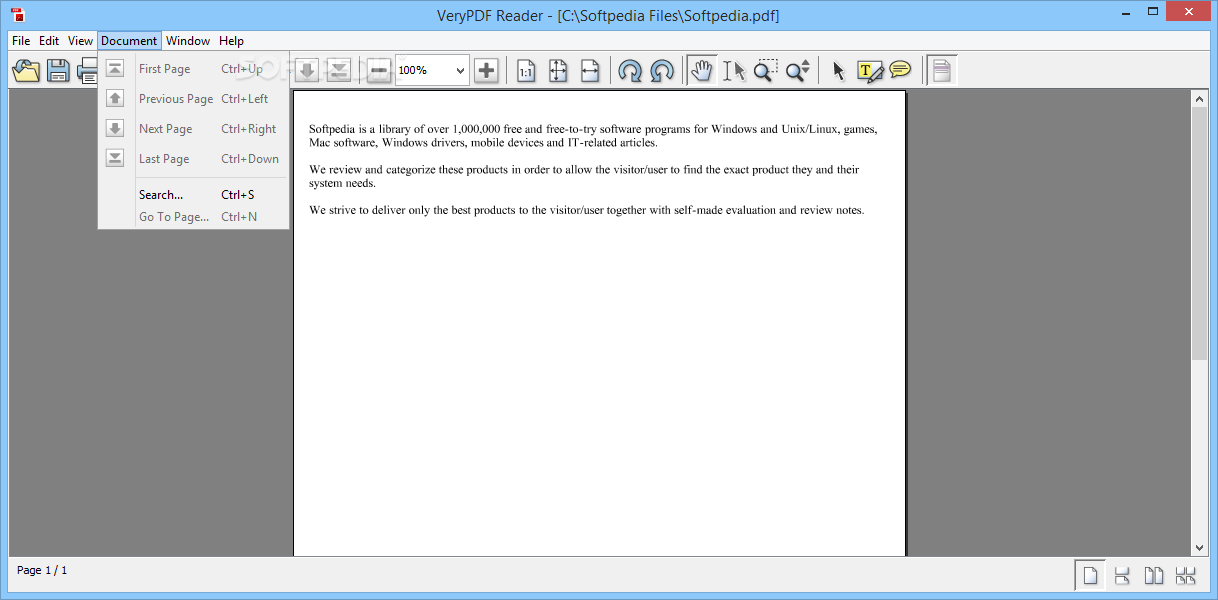This screenshot has height=600, width=1218.
Task: Select the text selection cursor tool
Action: tap(734, 70)
